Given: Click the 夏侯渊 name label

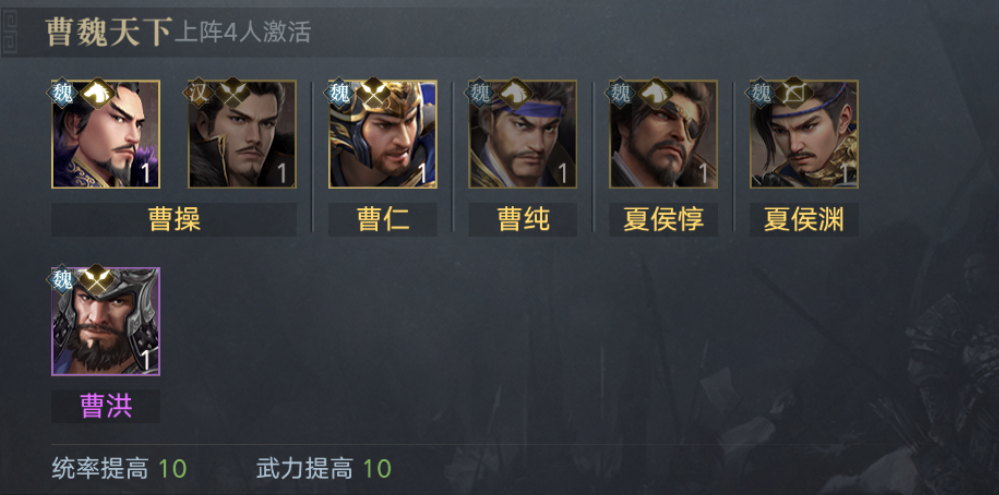Looking at the screenshot, I should (804, 220).
